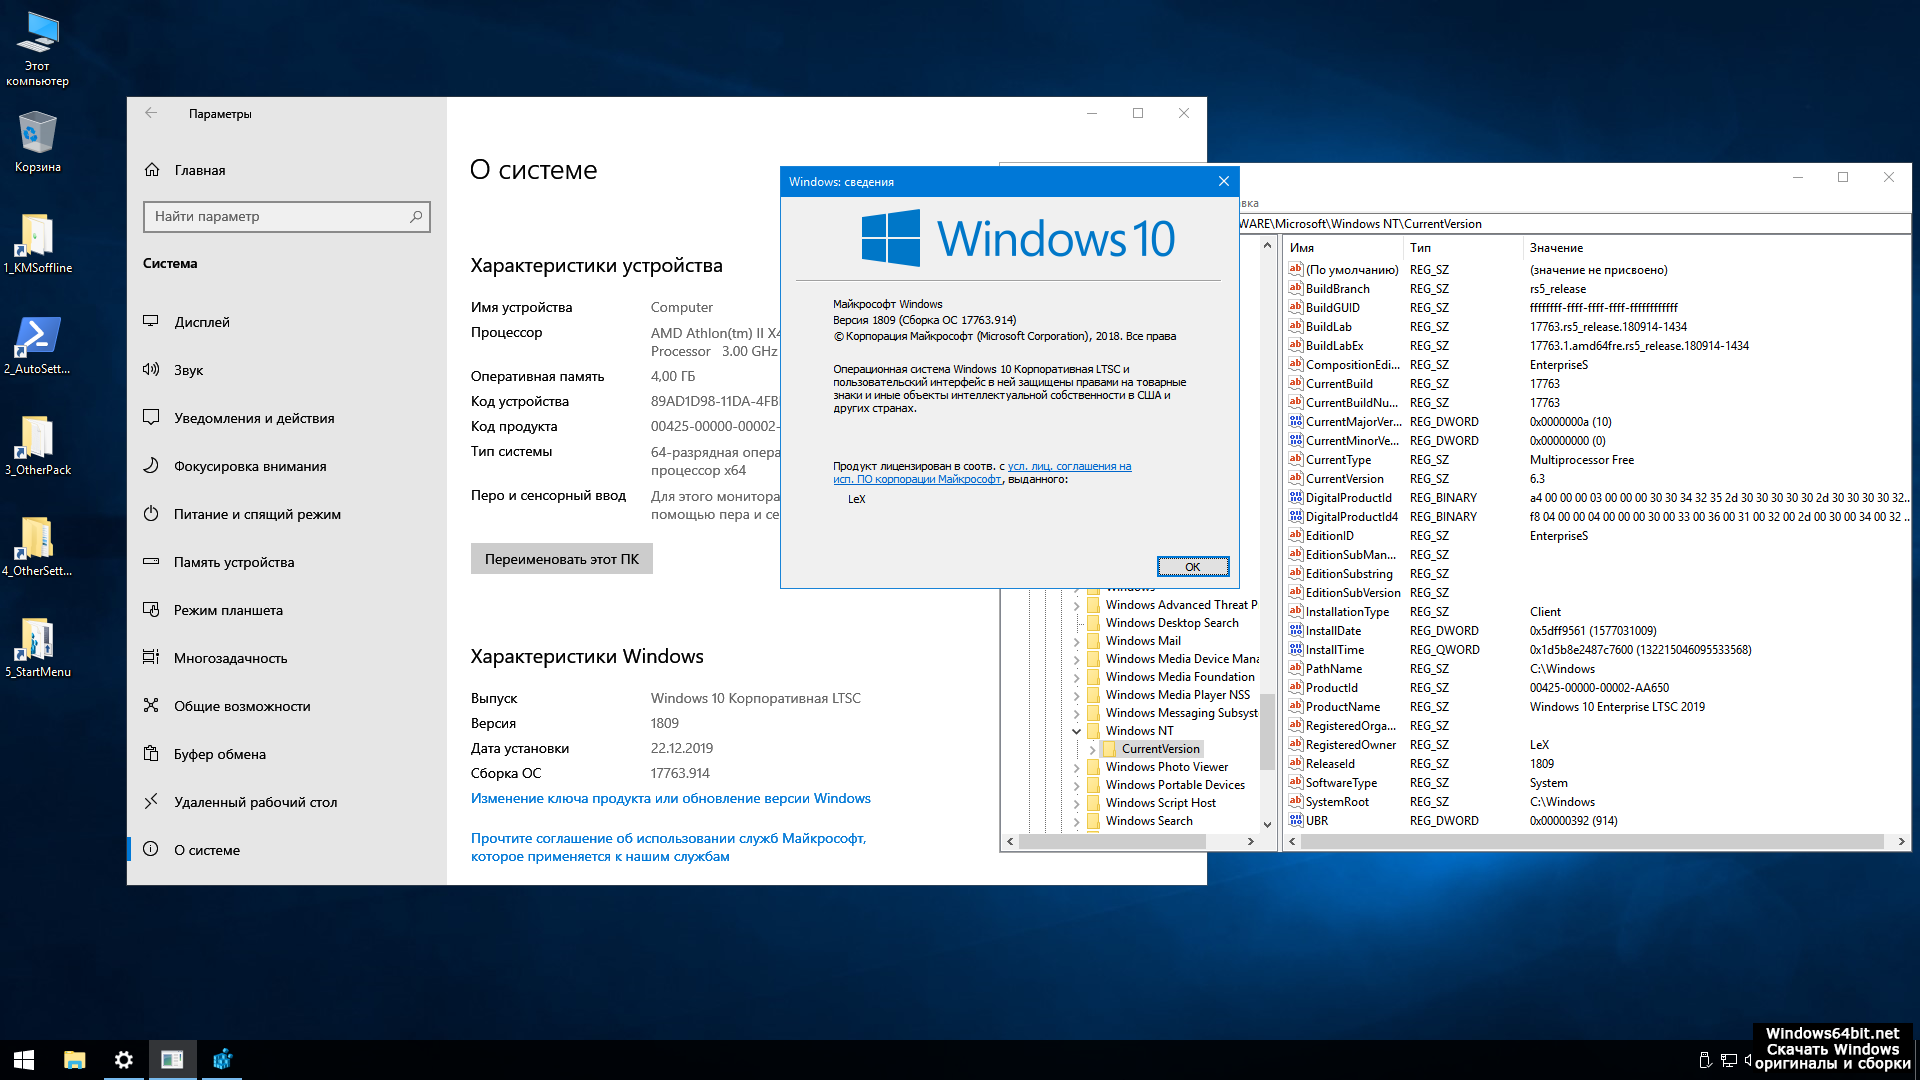Expand Windows Search registry key

[x=1077, y=821]
